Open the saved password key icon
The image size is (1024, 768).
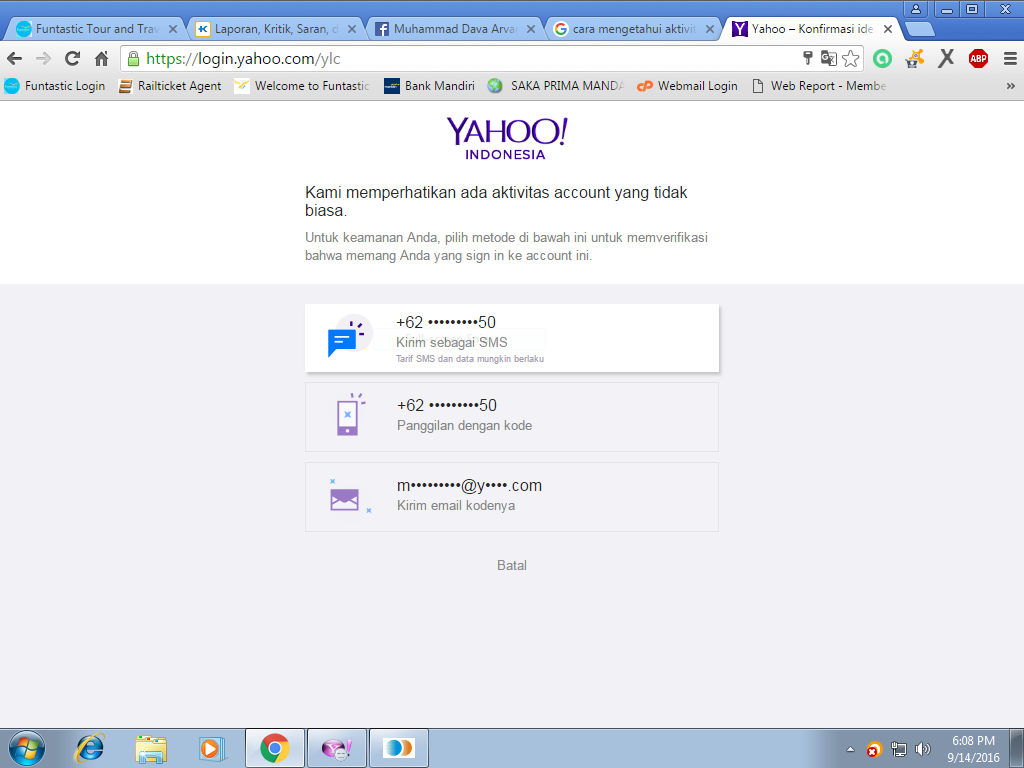pos(808,58)
